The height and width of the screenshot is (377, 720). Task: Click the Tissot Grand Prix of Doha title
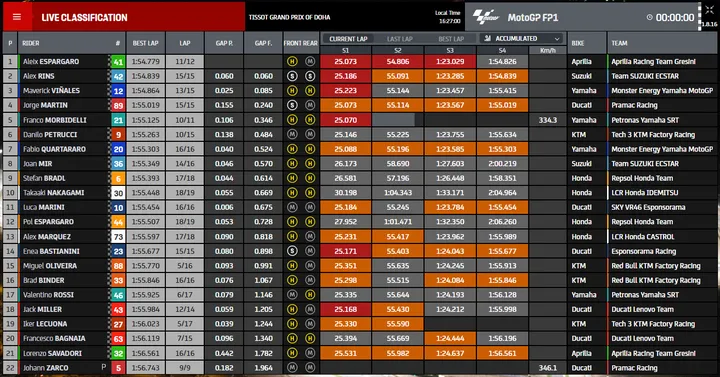pos(289,17)
